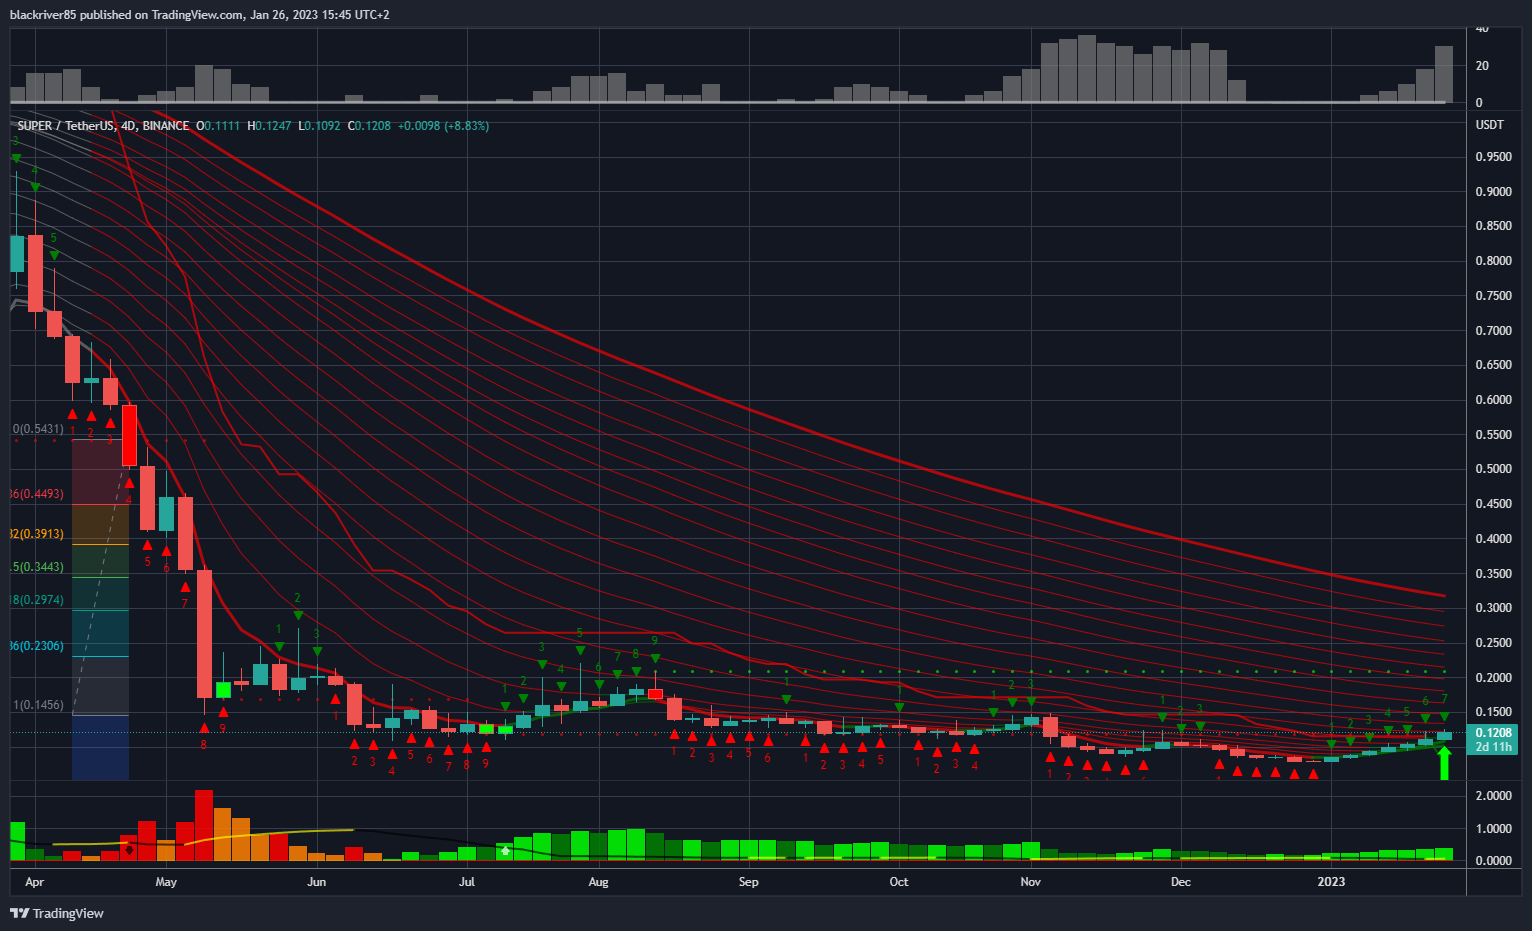
Task: Click the 0.2000 price axis label
Action: (x=1494, y=678)
